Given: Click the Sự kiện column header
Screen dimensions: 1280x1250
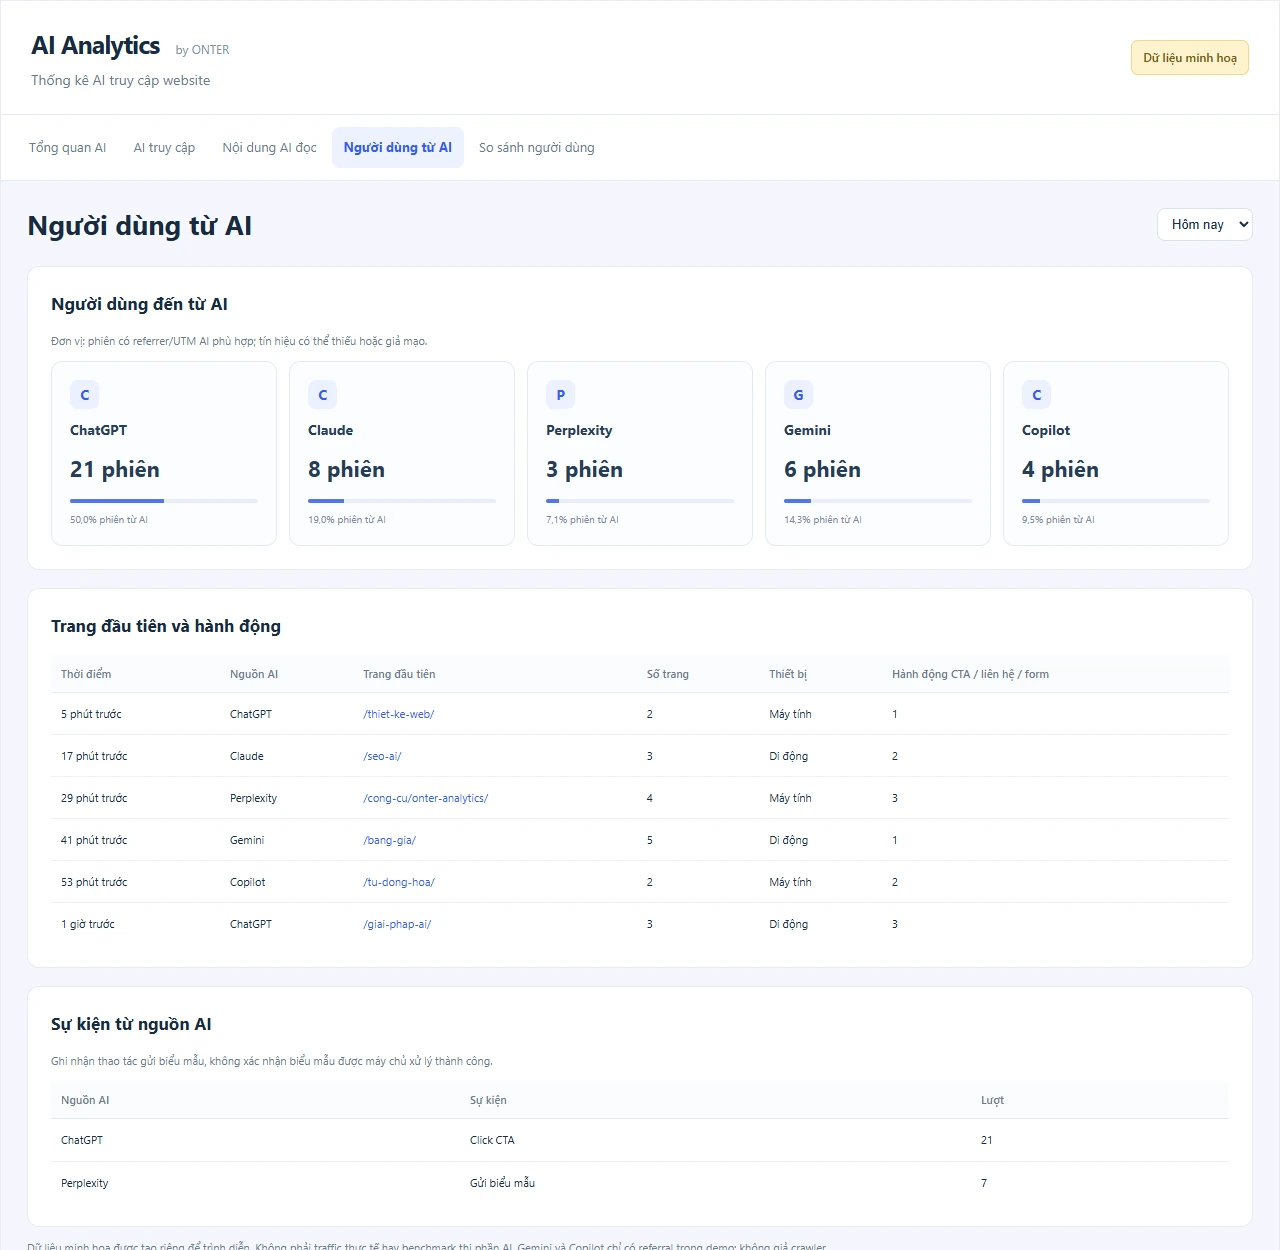Looking at the screenshot, I should [x=488, y=1100].
